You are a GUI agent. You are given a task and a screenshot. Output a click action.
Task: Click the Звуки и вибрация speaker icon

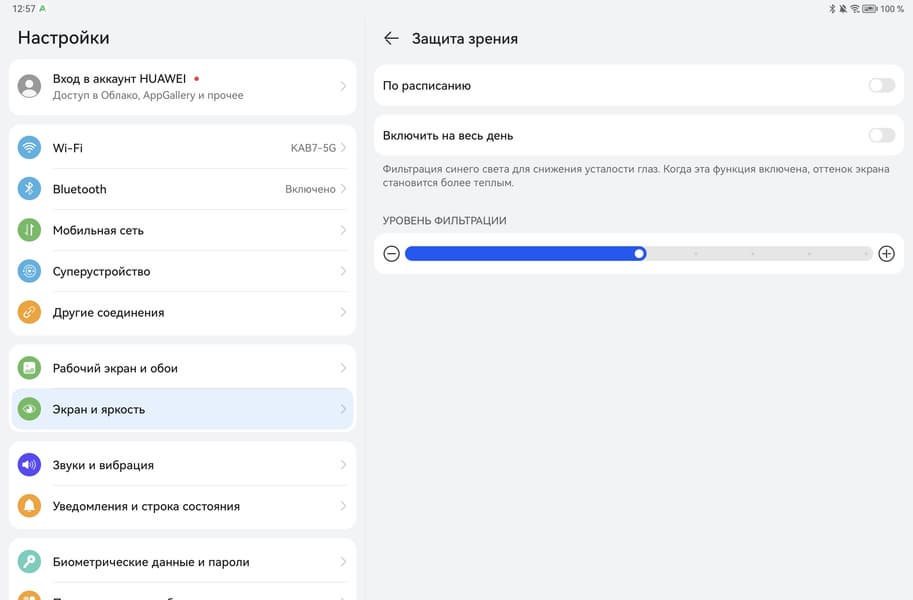(x=30, y=465)
